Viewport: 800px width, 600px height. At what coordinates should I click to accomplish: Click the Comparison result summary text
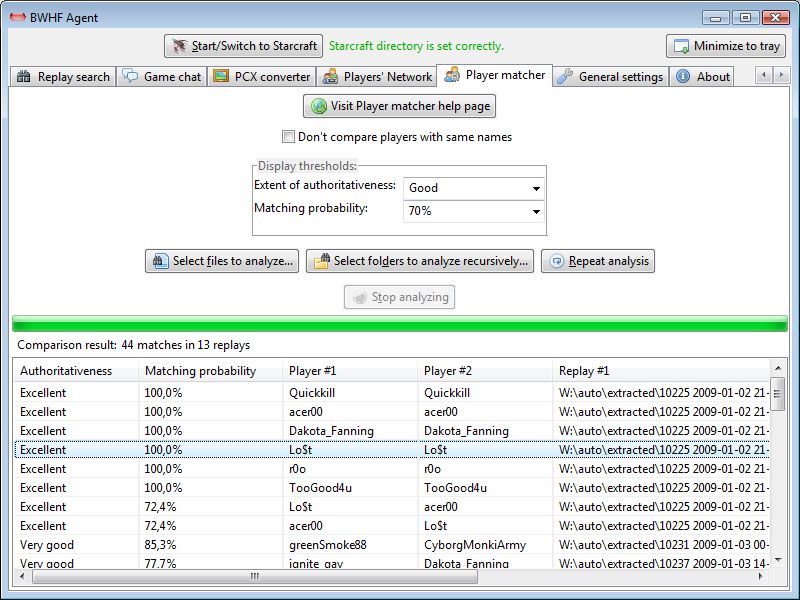tap(134, 345)
